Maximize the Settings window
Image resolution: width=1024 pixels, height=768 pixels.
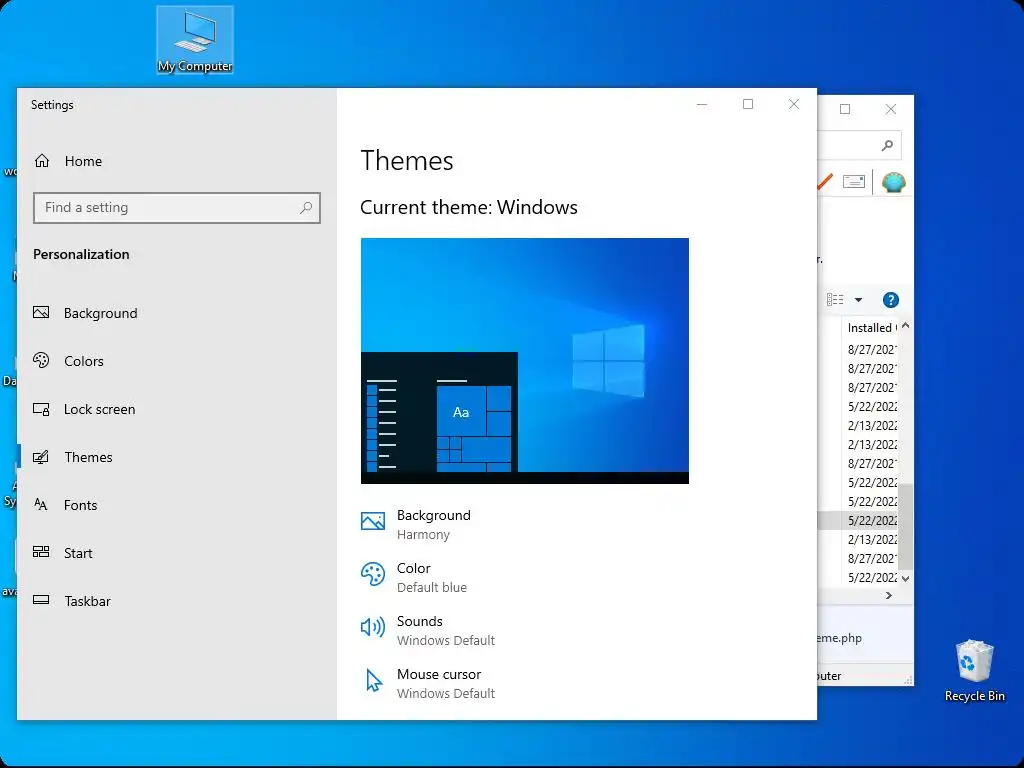click(748, 104)
